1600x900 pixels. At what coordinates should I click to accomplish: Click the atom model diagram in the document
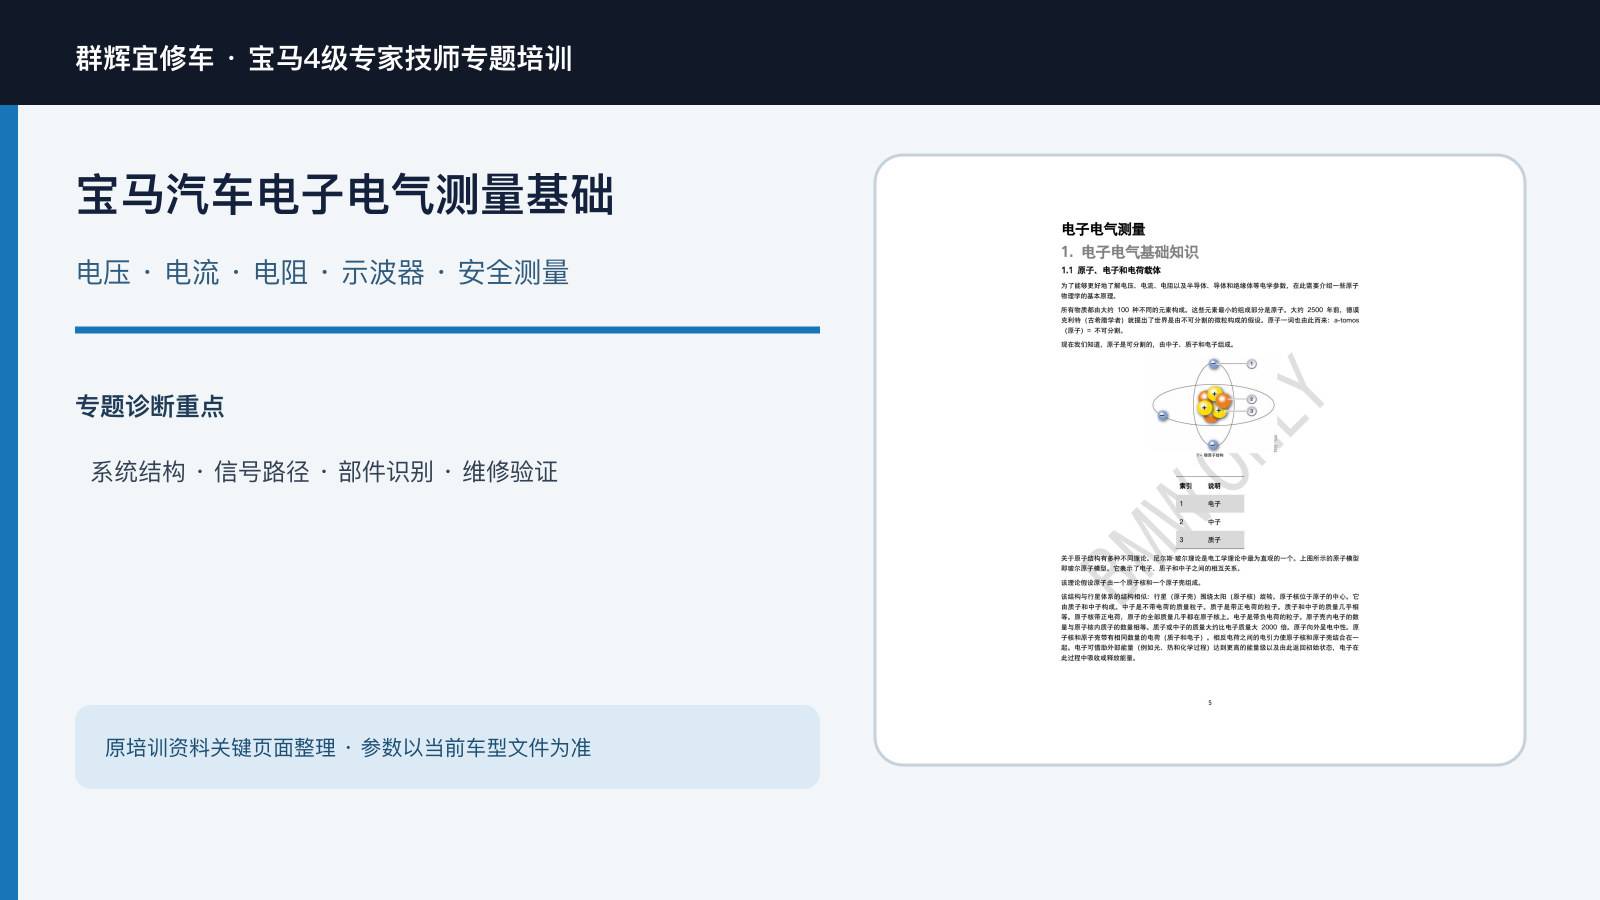(1212, 405)
